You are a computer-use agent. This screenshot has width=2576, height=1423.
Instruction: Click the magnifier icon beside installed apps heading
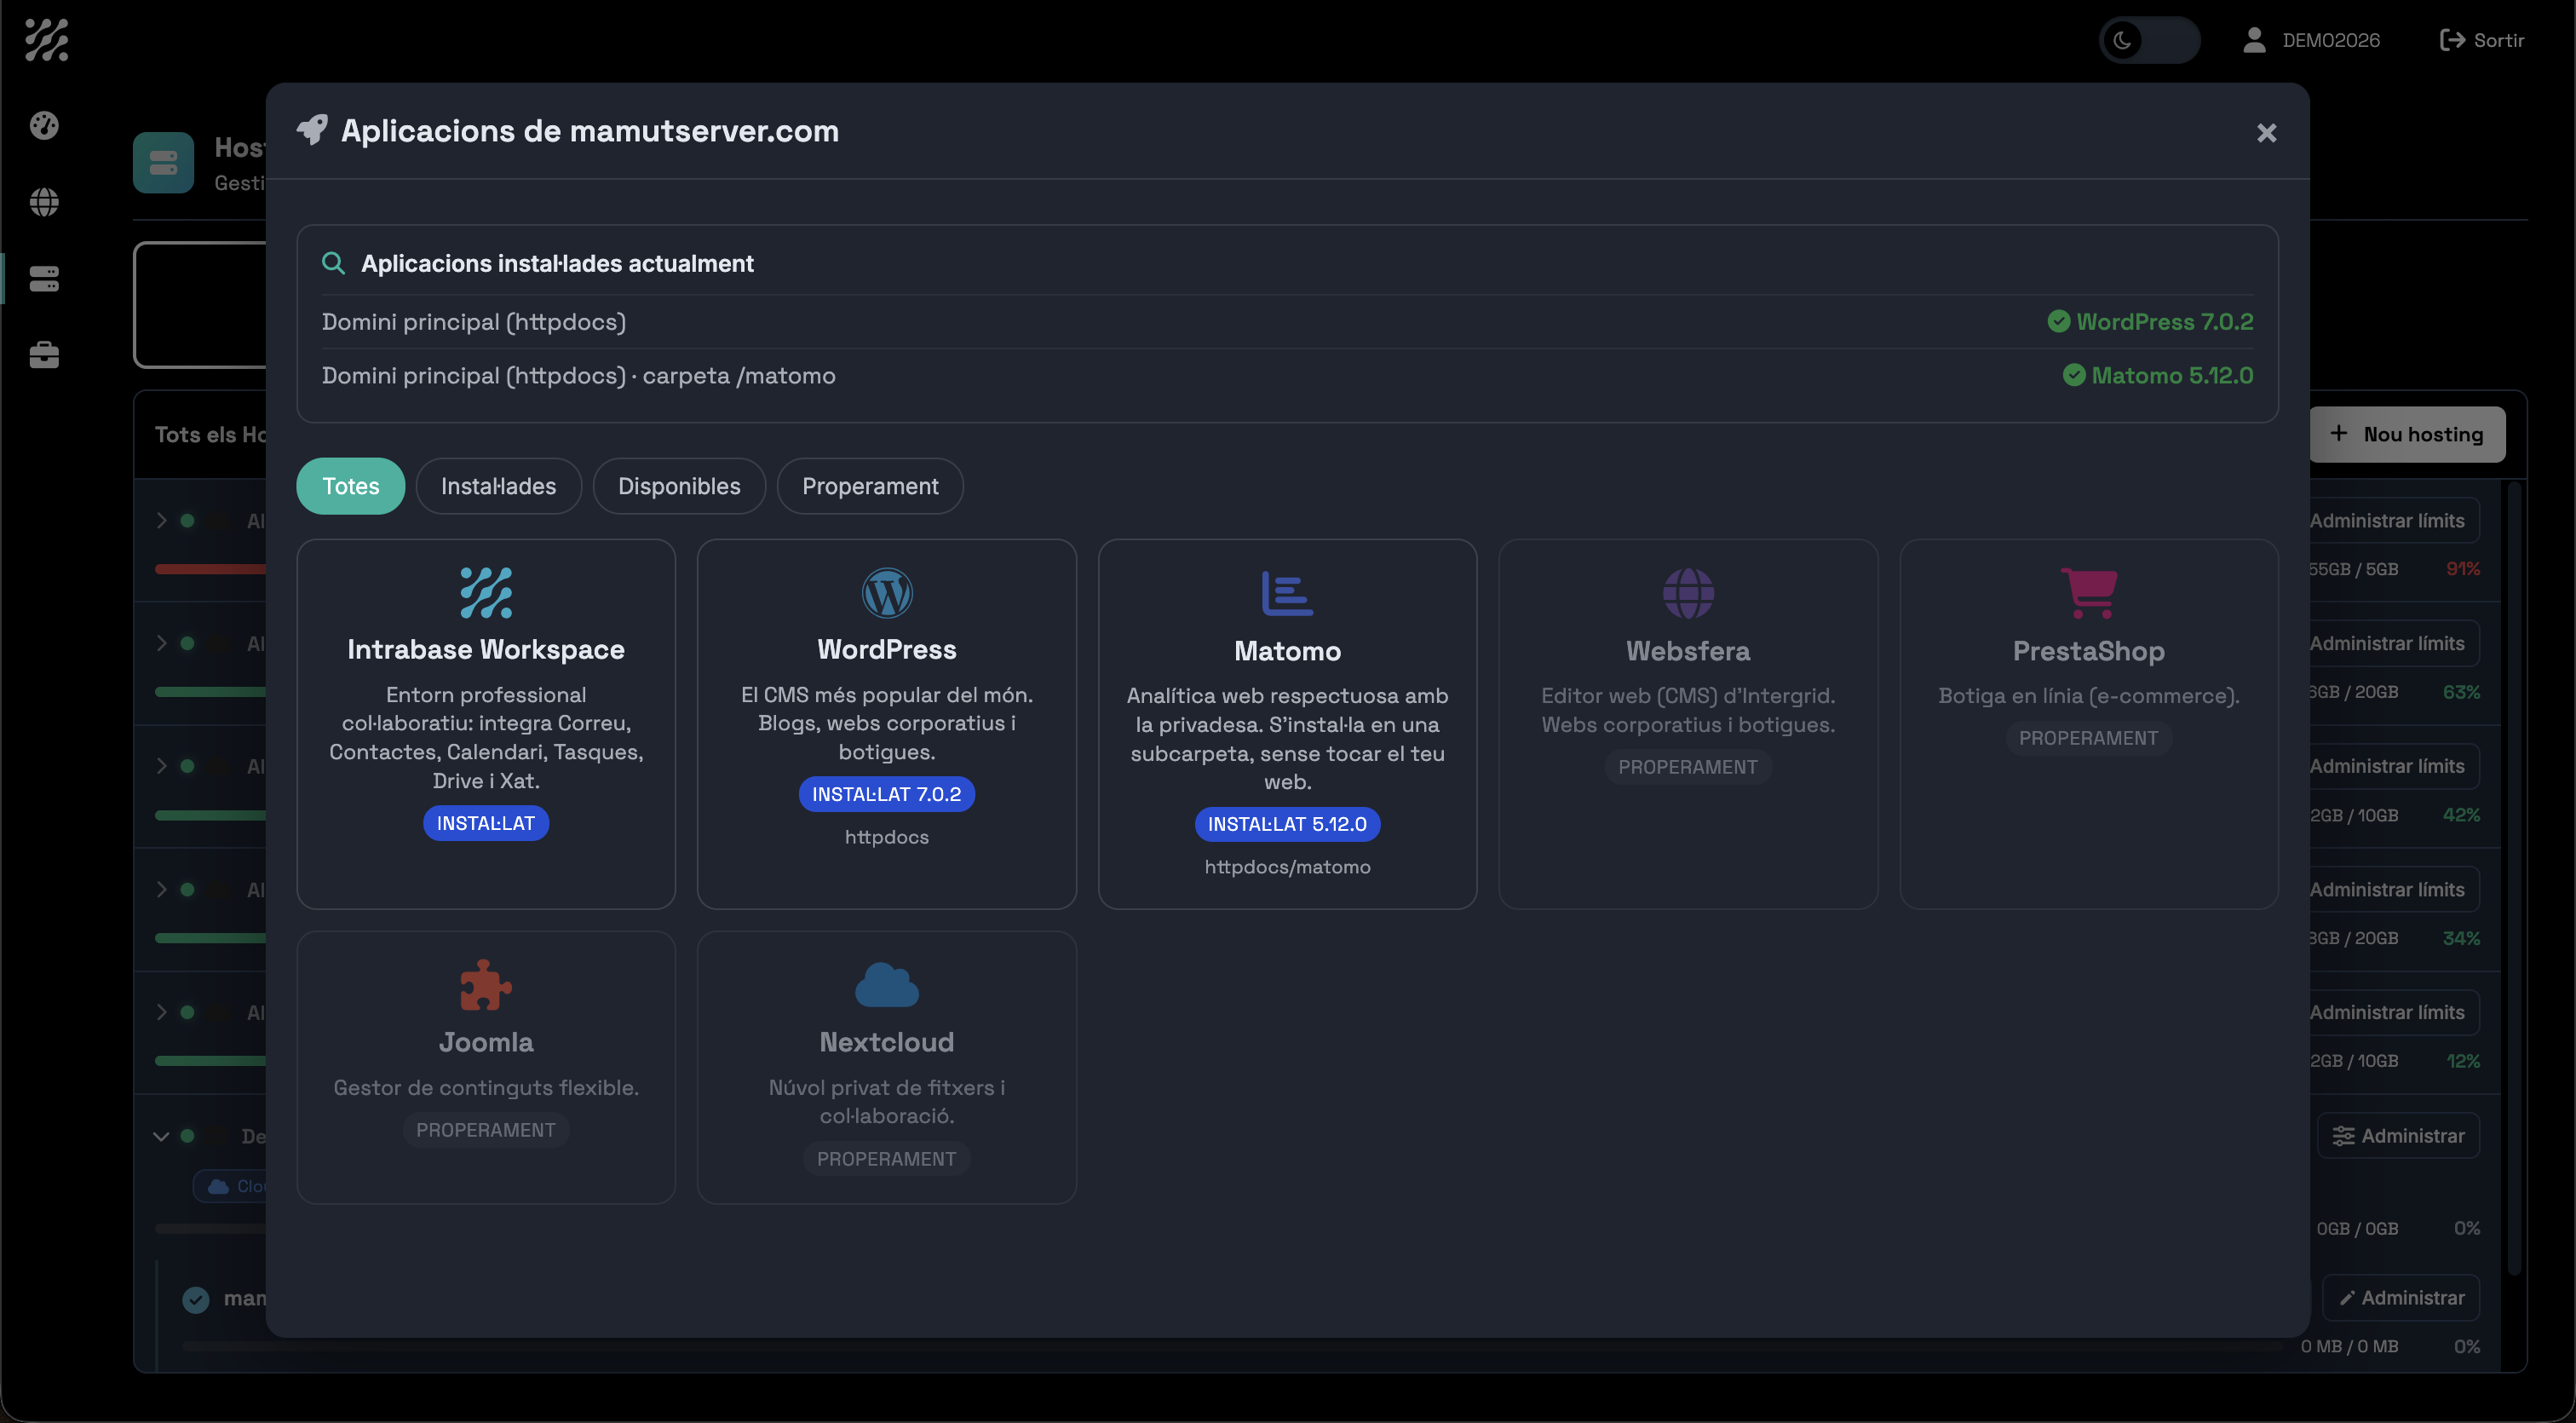[x=333, y=263]
